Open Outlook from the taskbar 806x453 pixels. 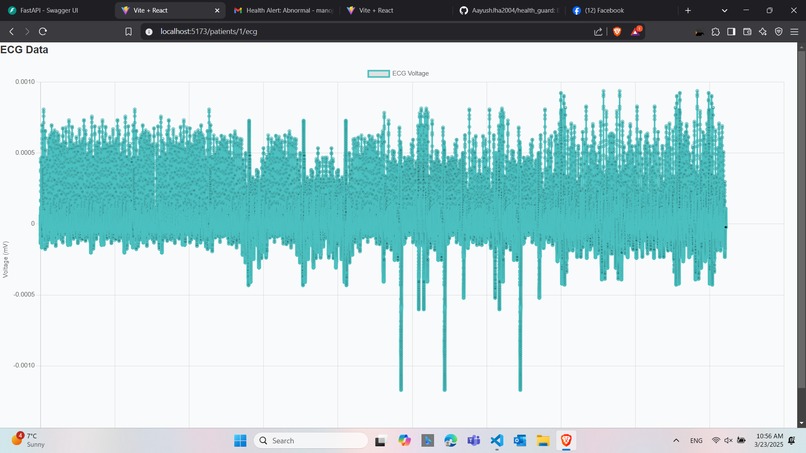(520, 441)
